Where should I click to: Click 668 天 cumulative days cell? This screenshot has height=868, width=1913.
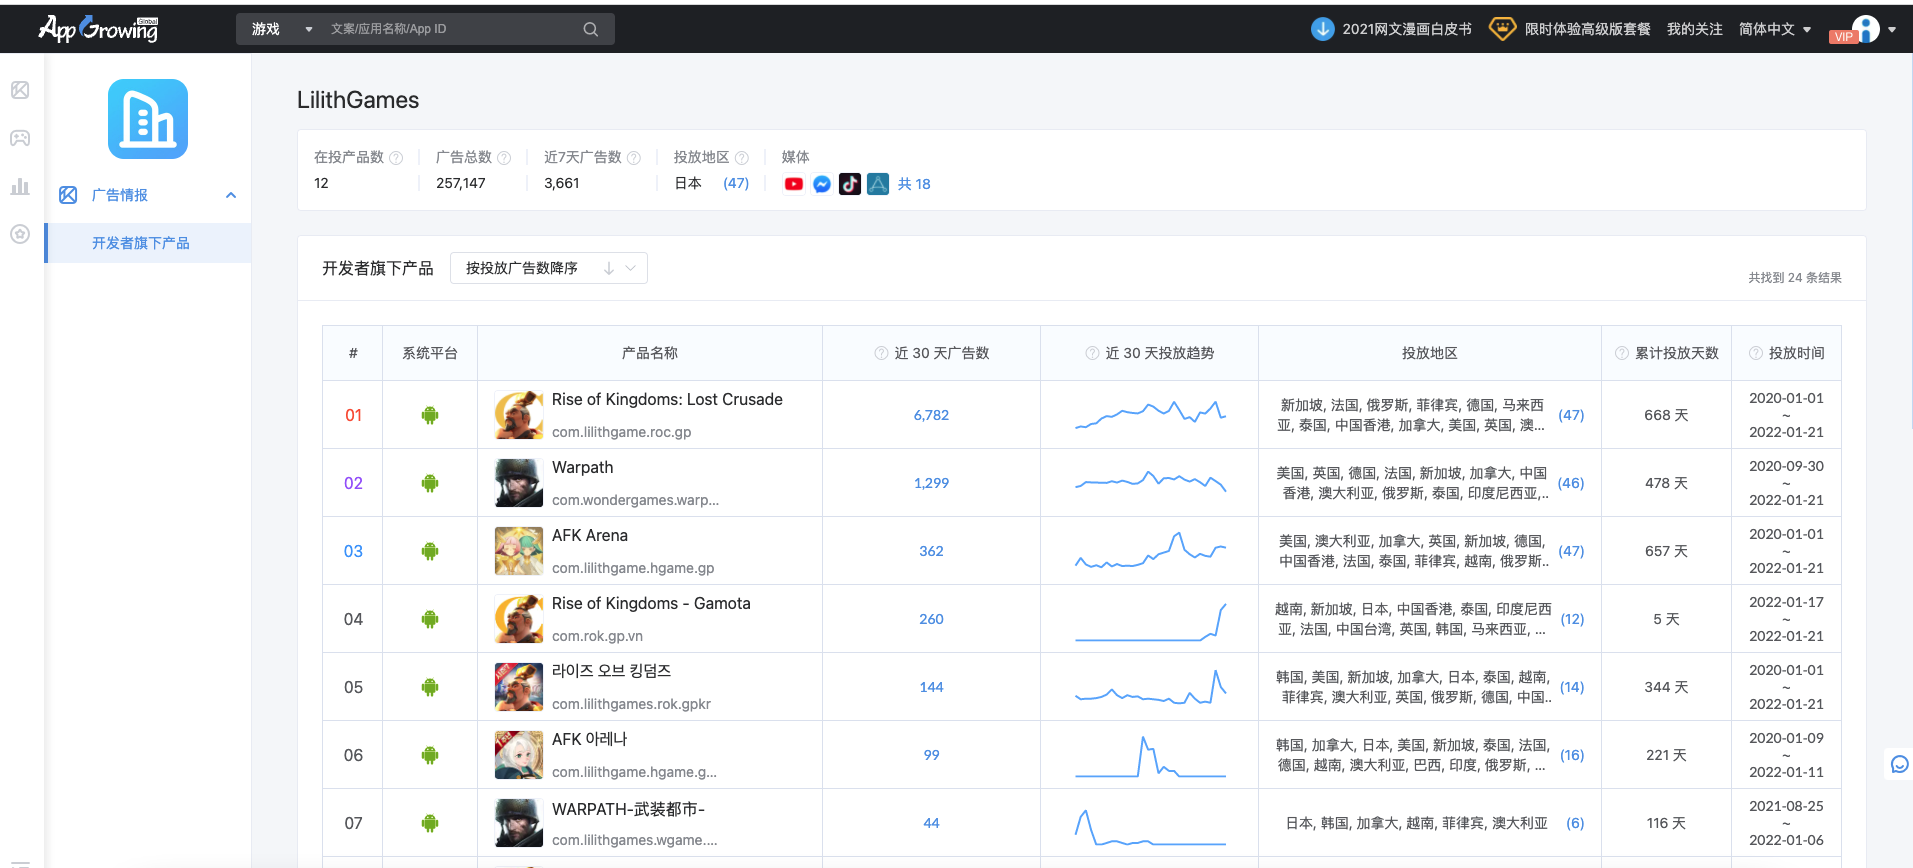click(x=1666, y=415)
